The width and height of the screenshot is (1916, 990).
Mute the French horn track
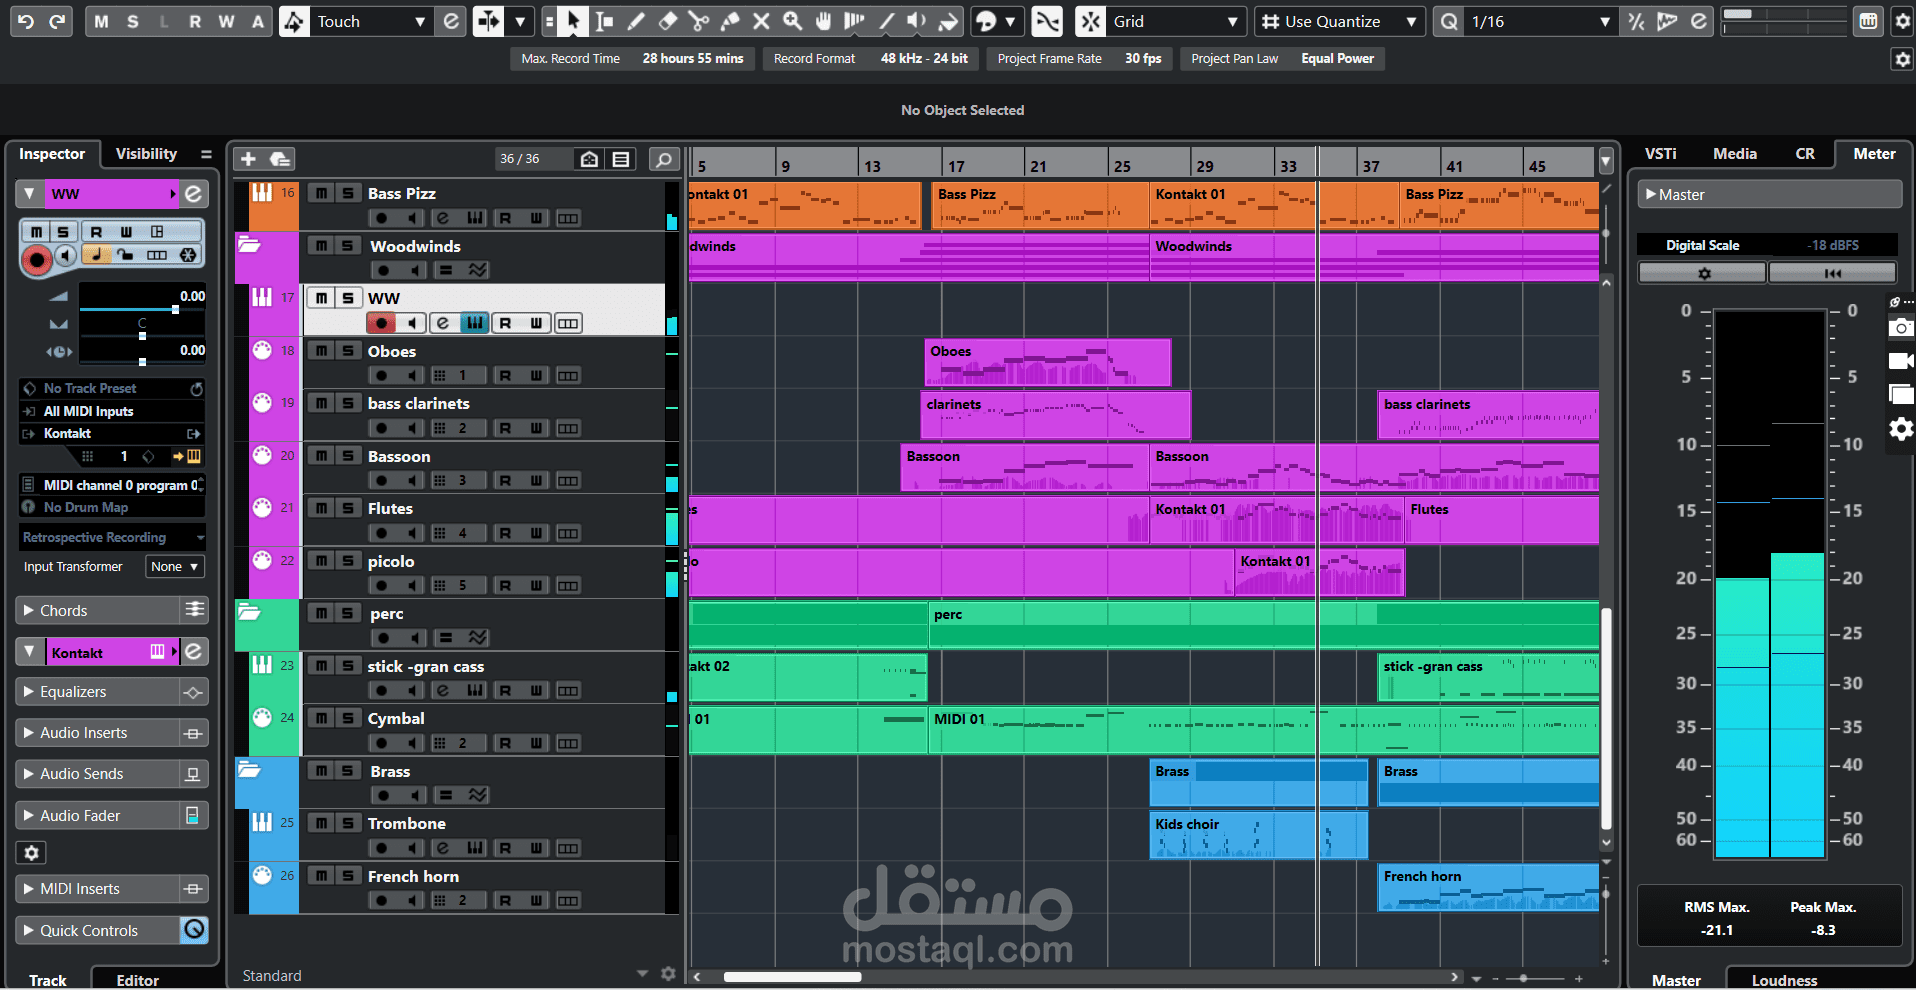point(320,876)
